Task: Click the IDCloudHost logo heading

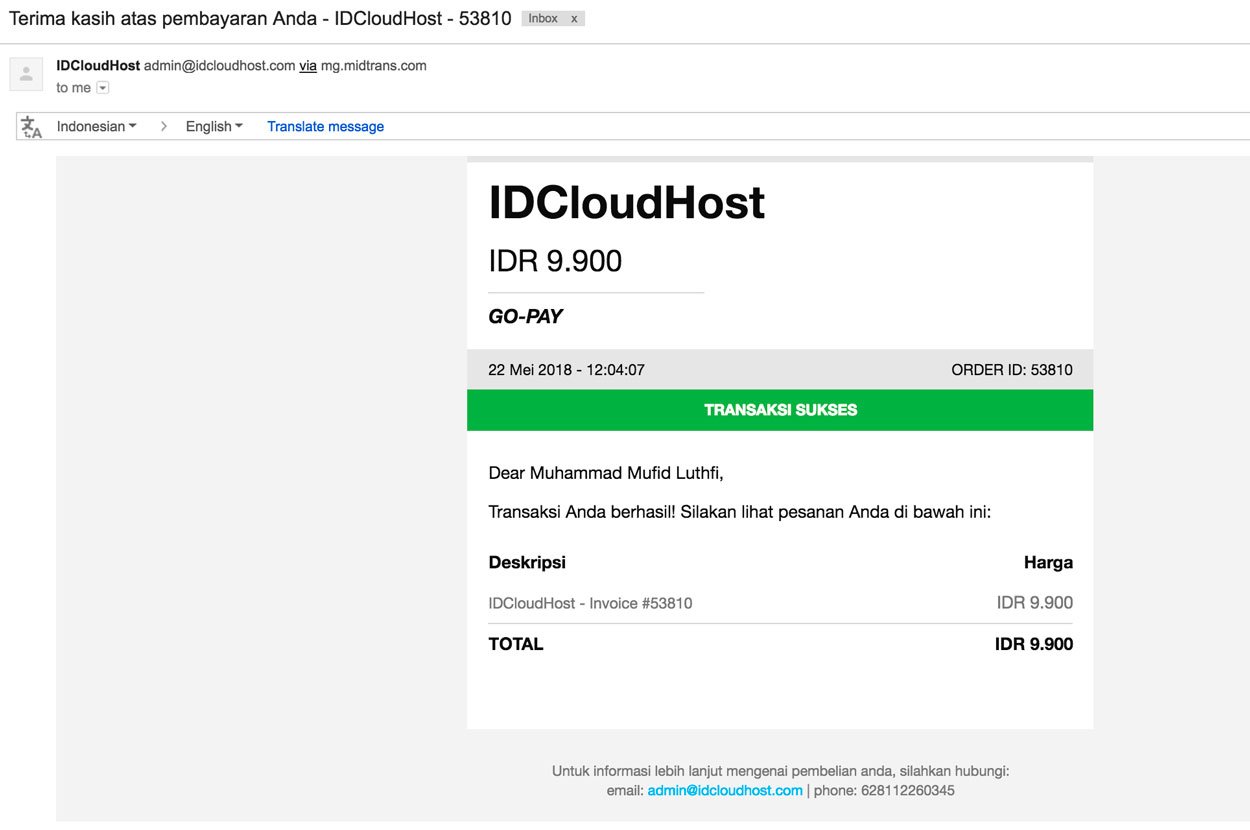Action: click(x=625, y=203)
